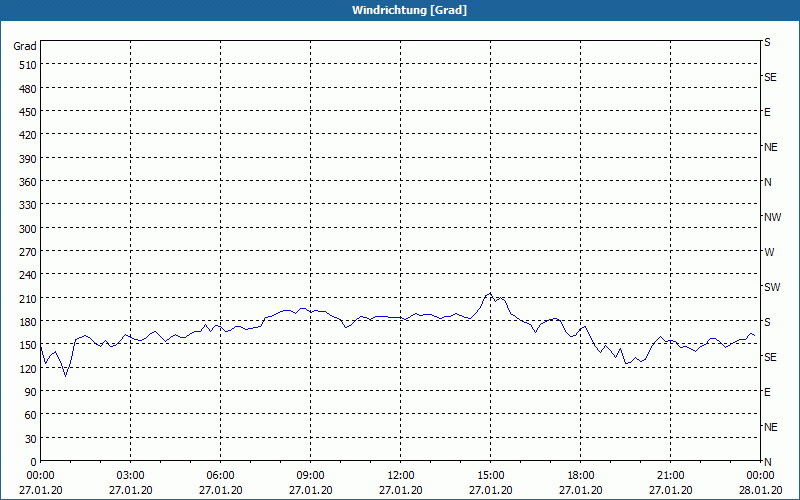Click the 420 y-axis value
This screenshot has width=800, height=500.
(x=28, y=135)
